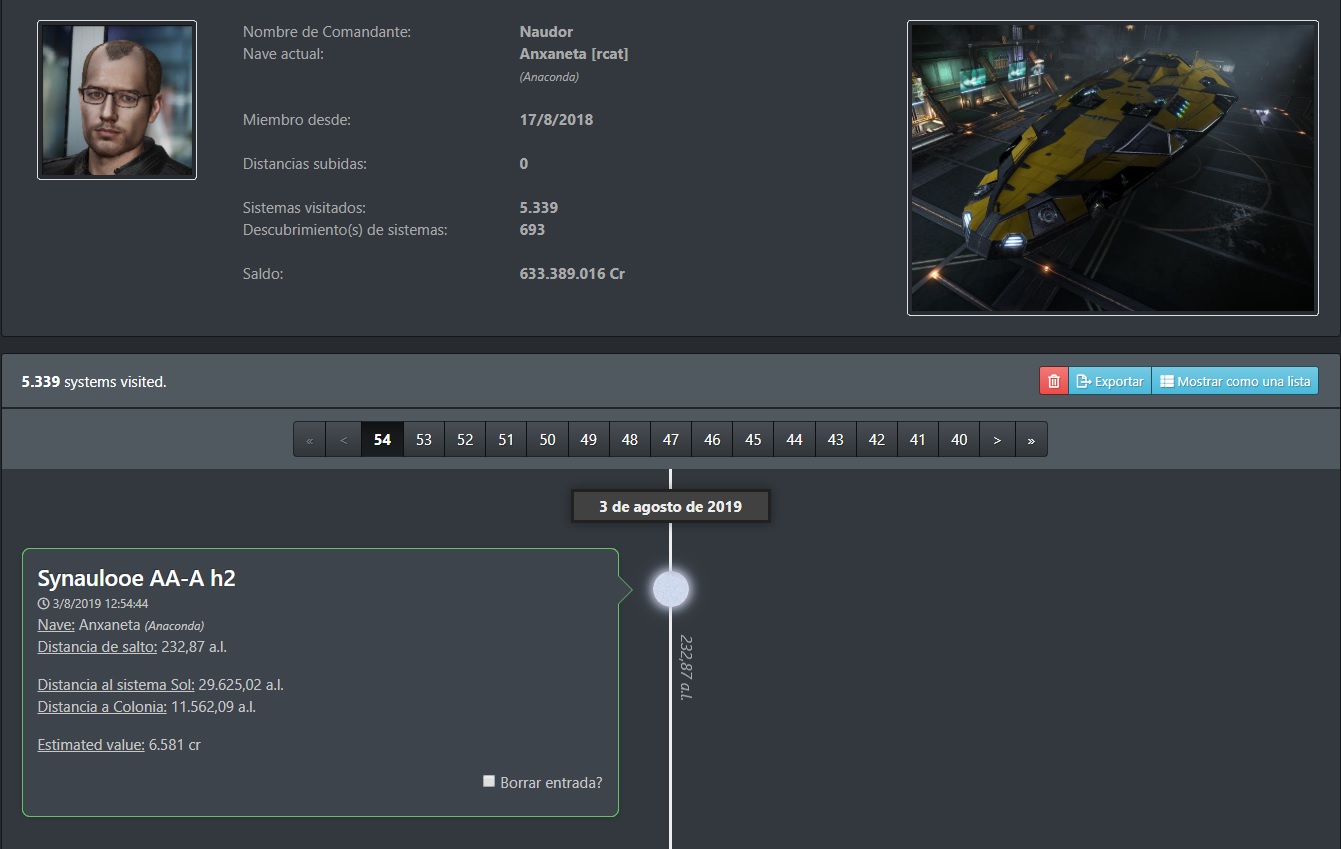Screen dimensions: 1341x849
Task: Open the Anaconda ship screenshot
Action: click(x=1113, y=168)
